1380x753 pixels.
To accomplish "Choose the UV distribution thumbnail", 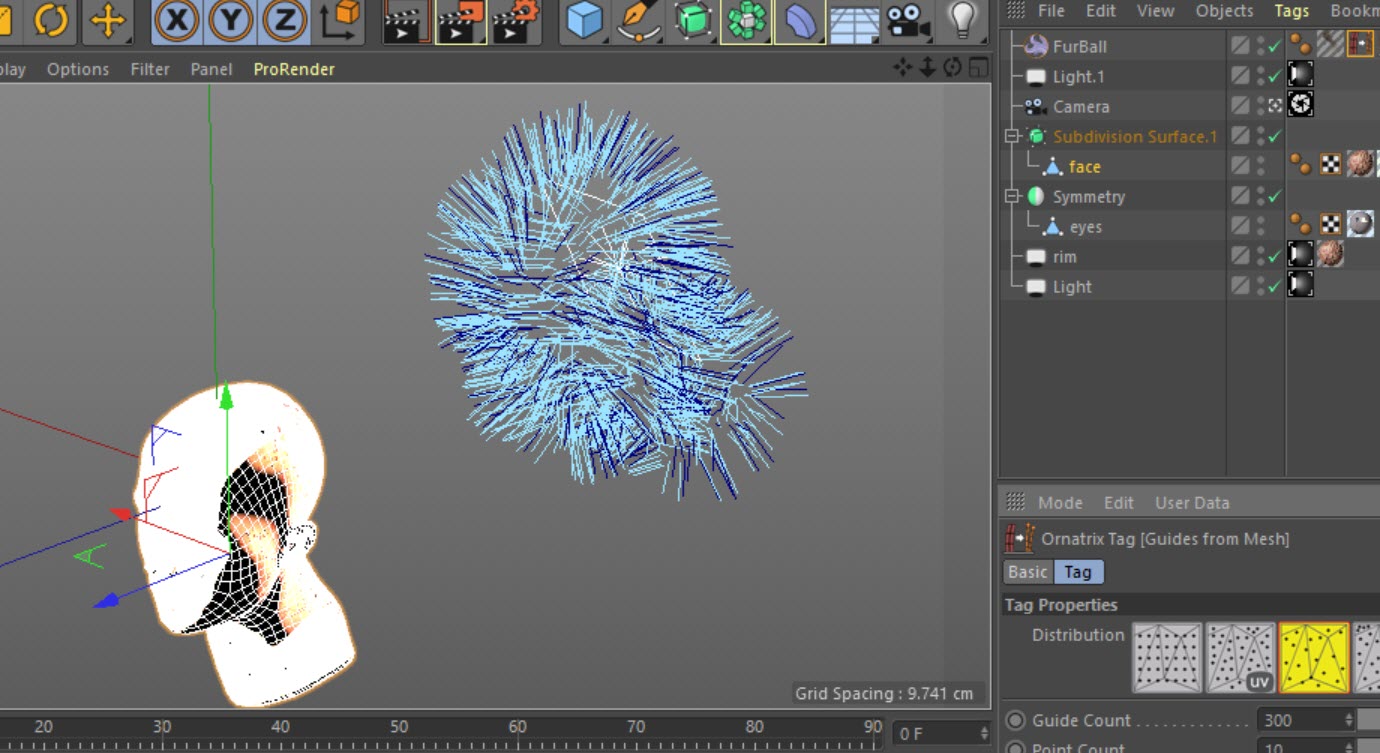I will [x=1240, y=657].
